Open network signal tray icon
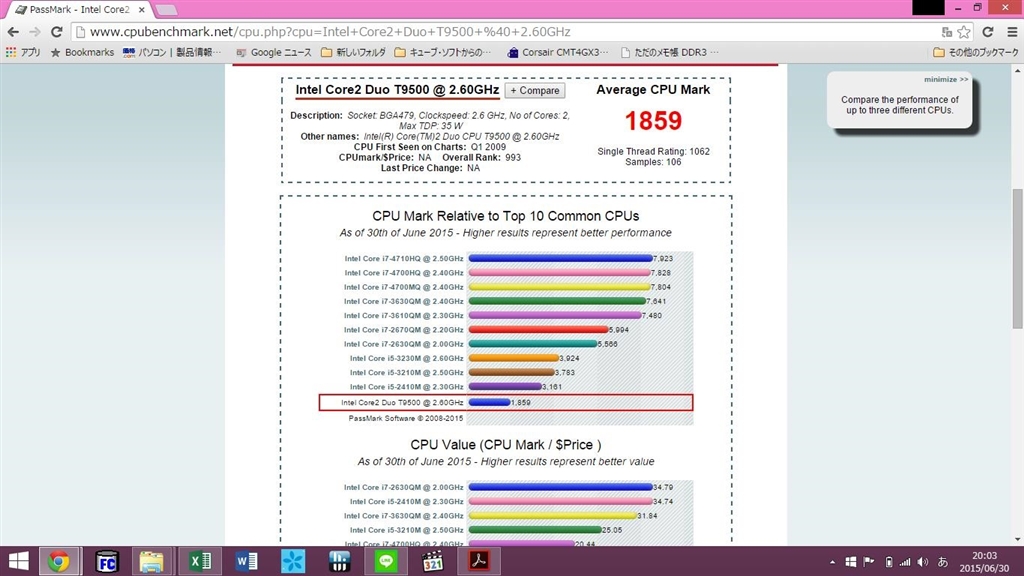This screenshot has height=576, width=1024. 905,562
